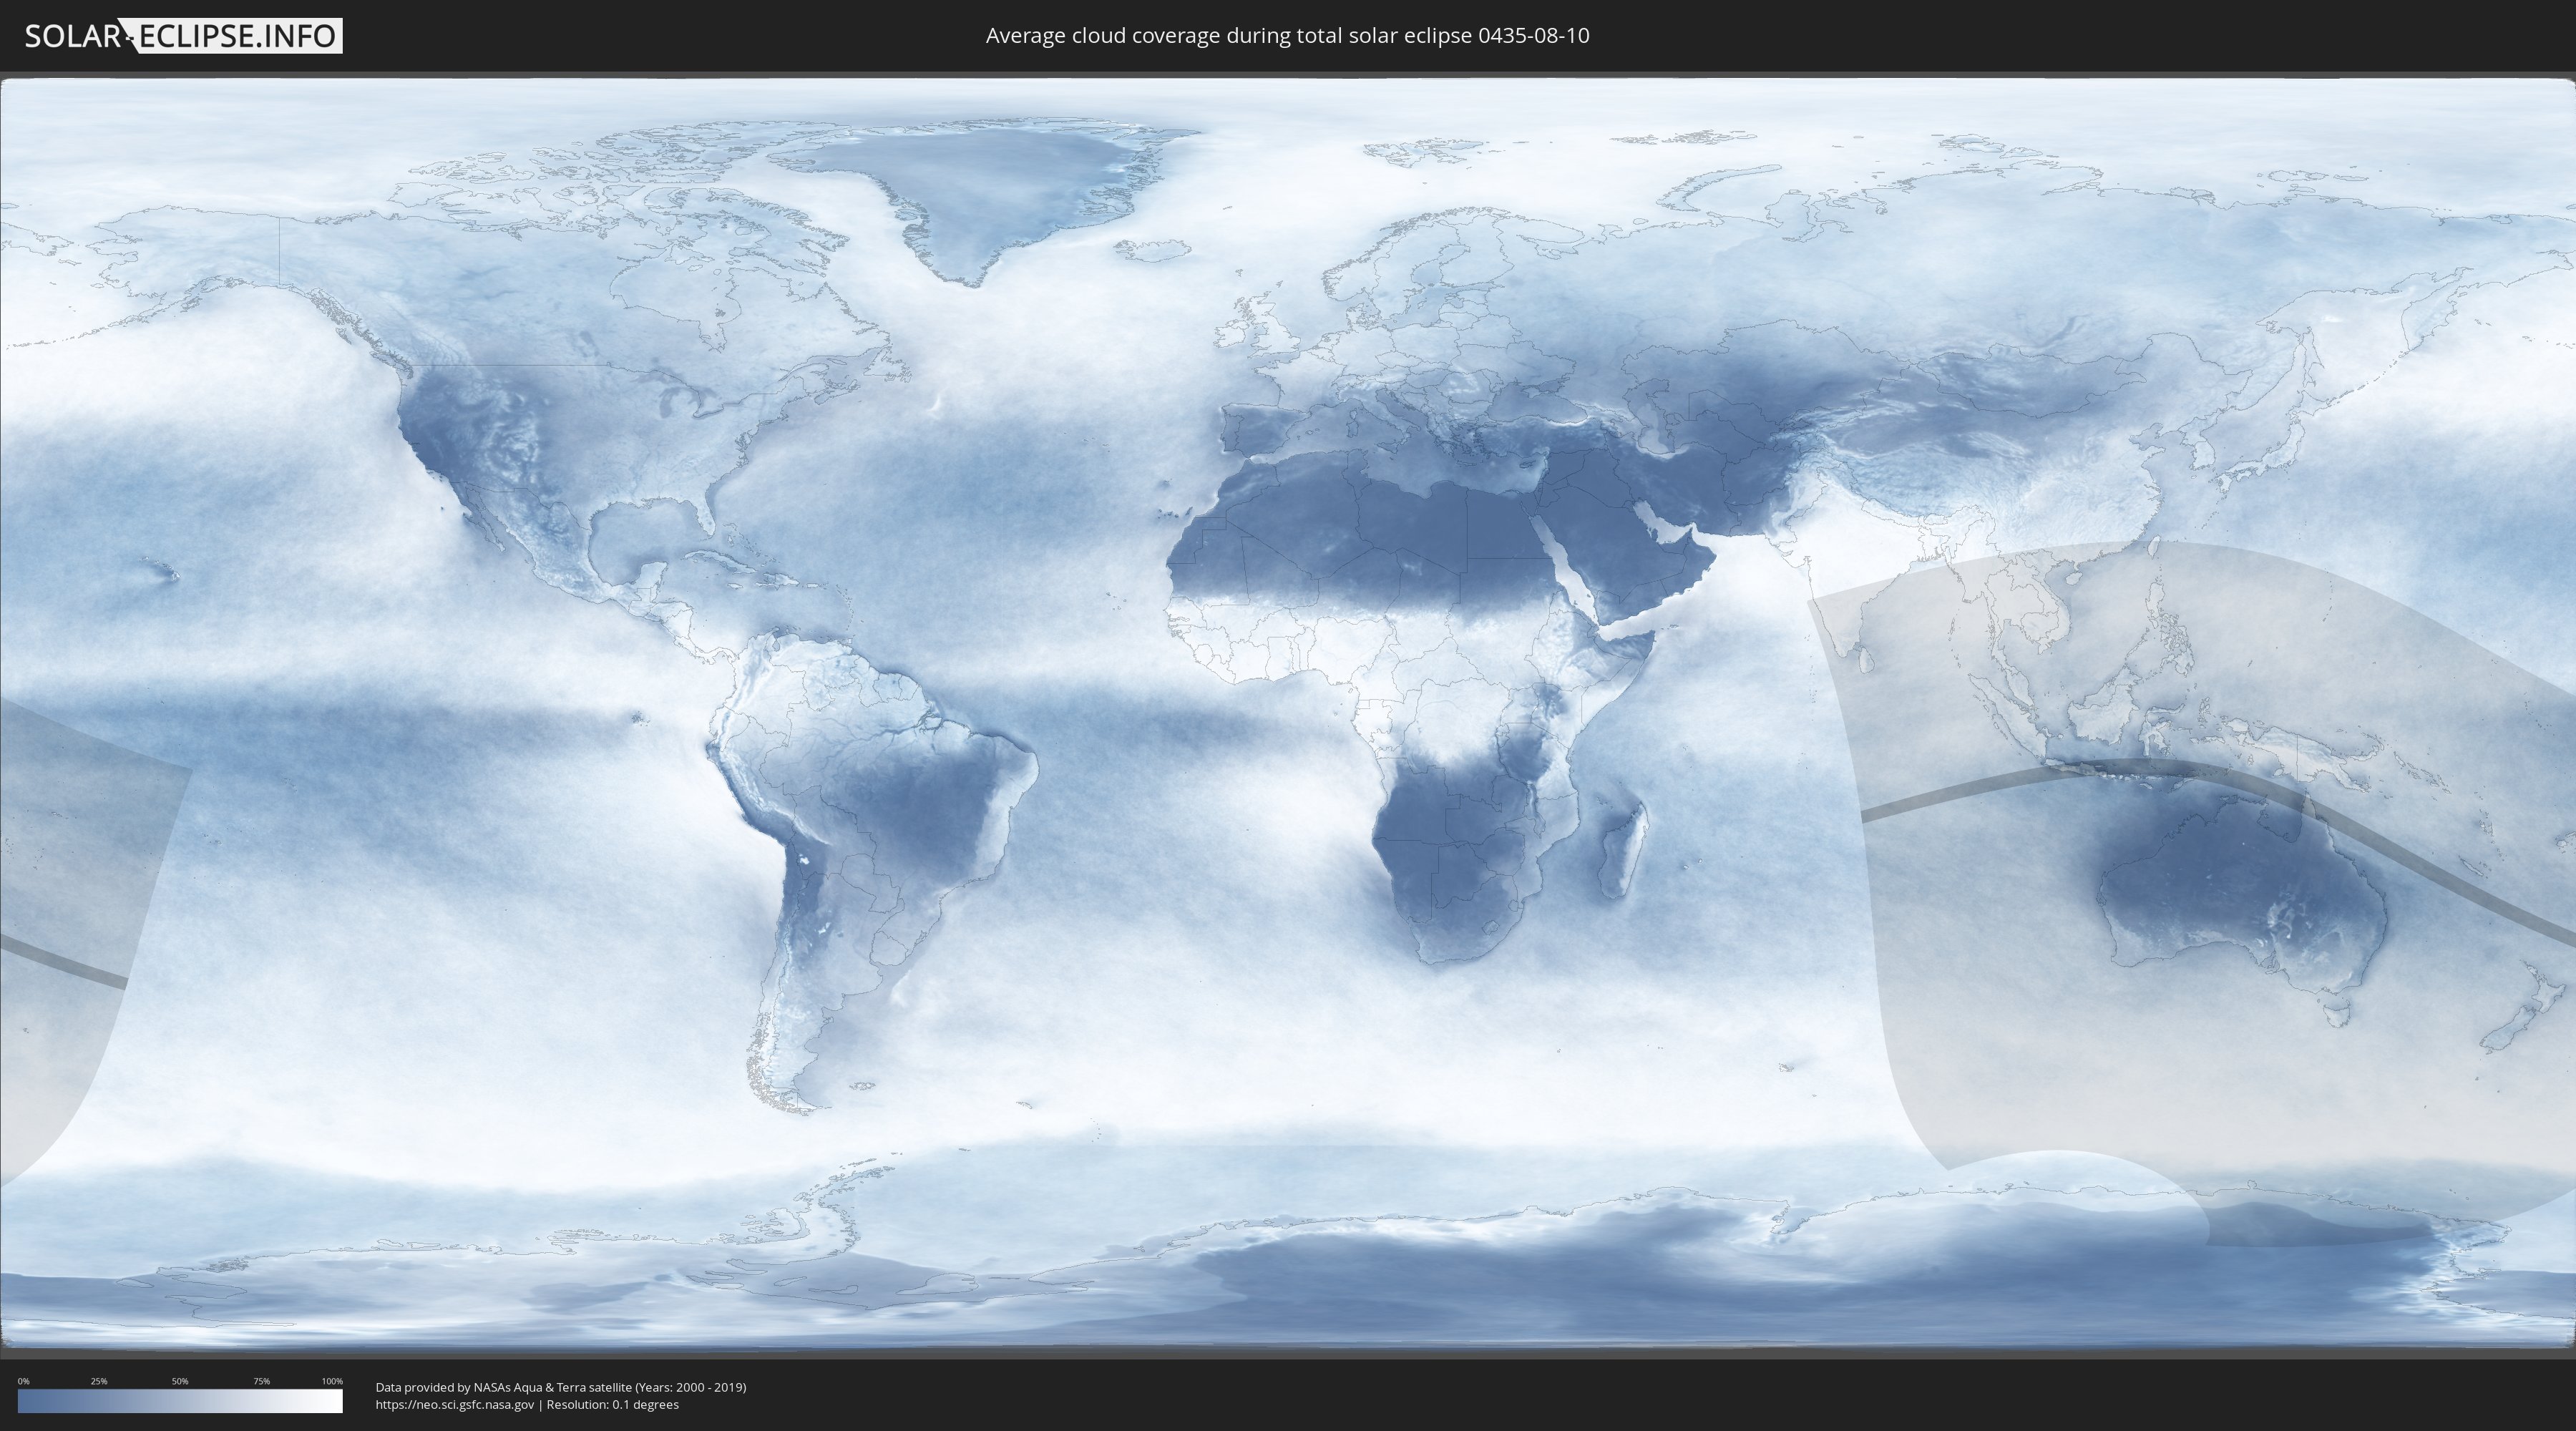Select the map title mentioning eclipse 0435-08-10

(x=1287, y=36)
